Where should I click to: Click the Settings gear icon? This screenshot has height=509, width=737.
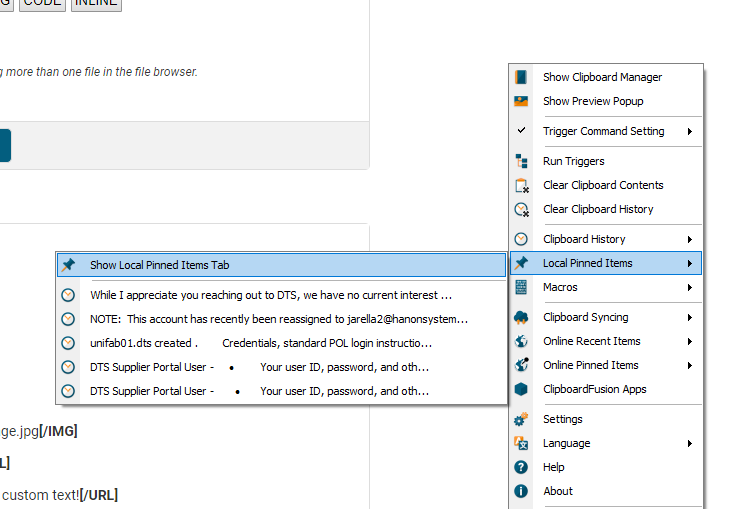tap(521, 419)
